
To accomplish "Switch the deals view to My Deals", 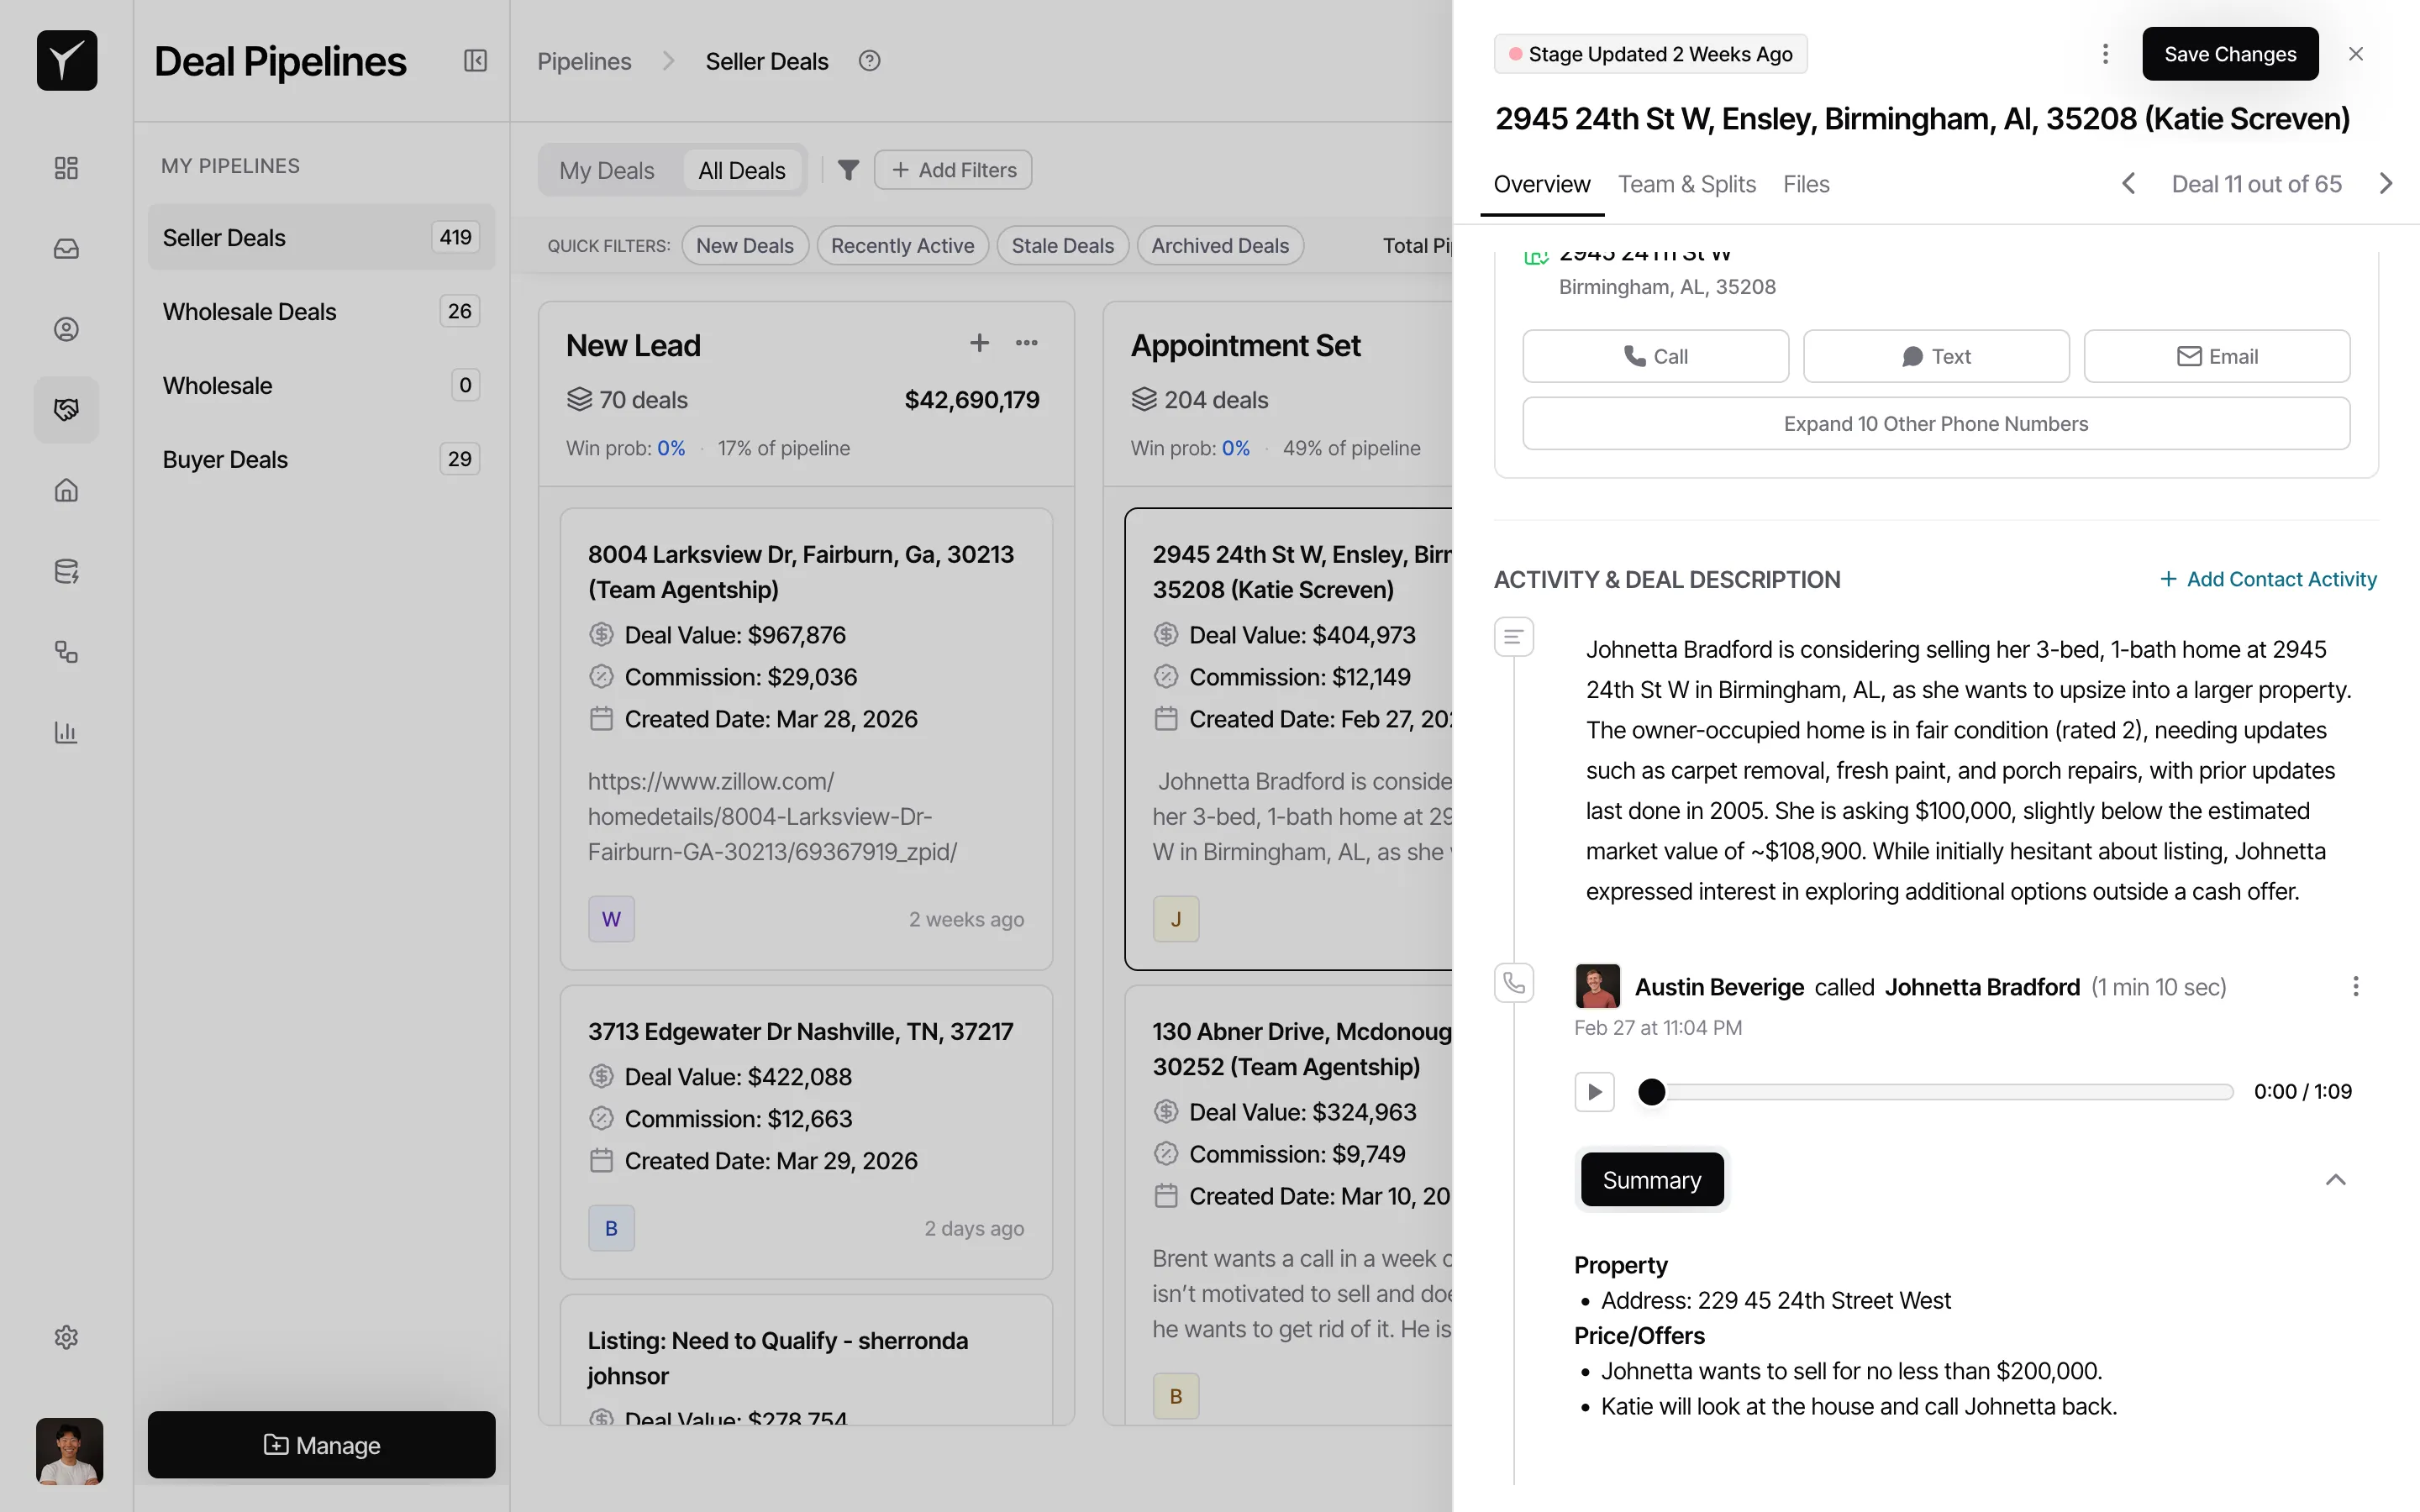I will (x=607, y=170).
